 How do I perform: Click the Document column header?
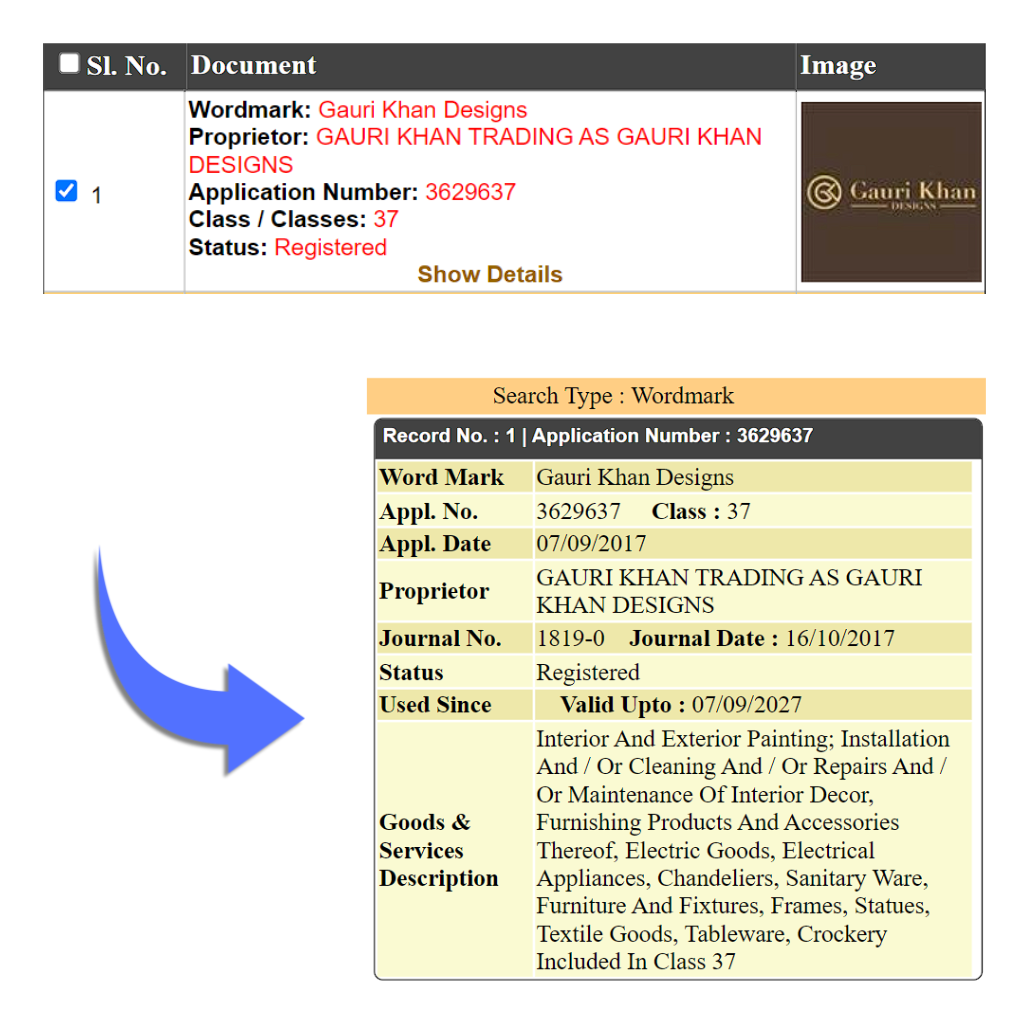click(253, 66)
